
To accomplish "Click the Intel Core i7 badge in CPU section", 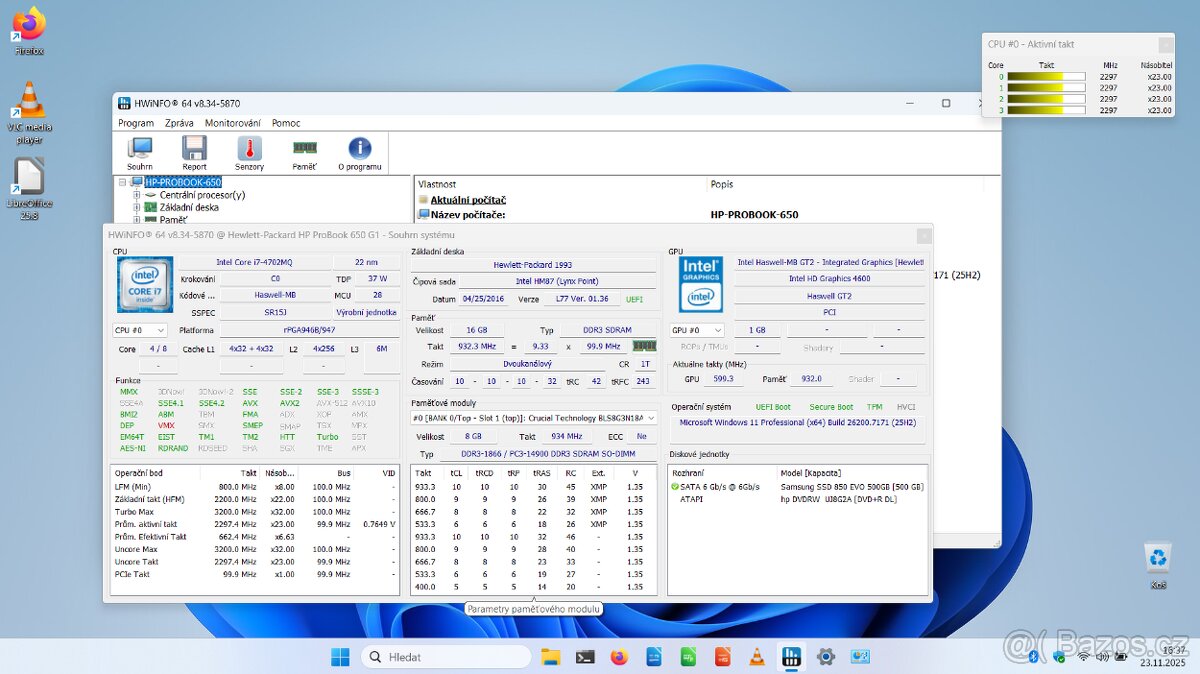I will (144, 283).
